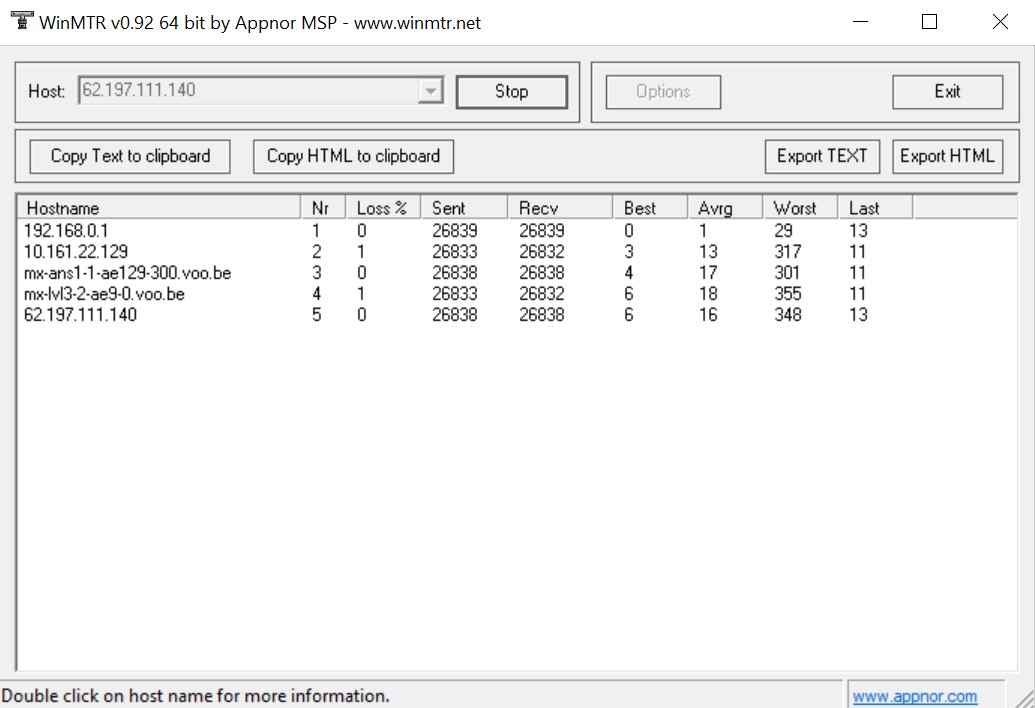Grab the window size grip corner
This screenshot has width=1035, height=708.
(x=1024, y=698)
